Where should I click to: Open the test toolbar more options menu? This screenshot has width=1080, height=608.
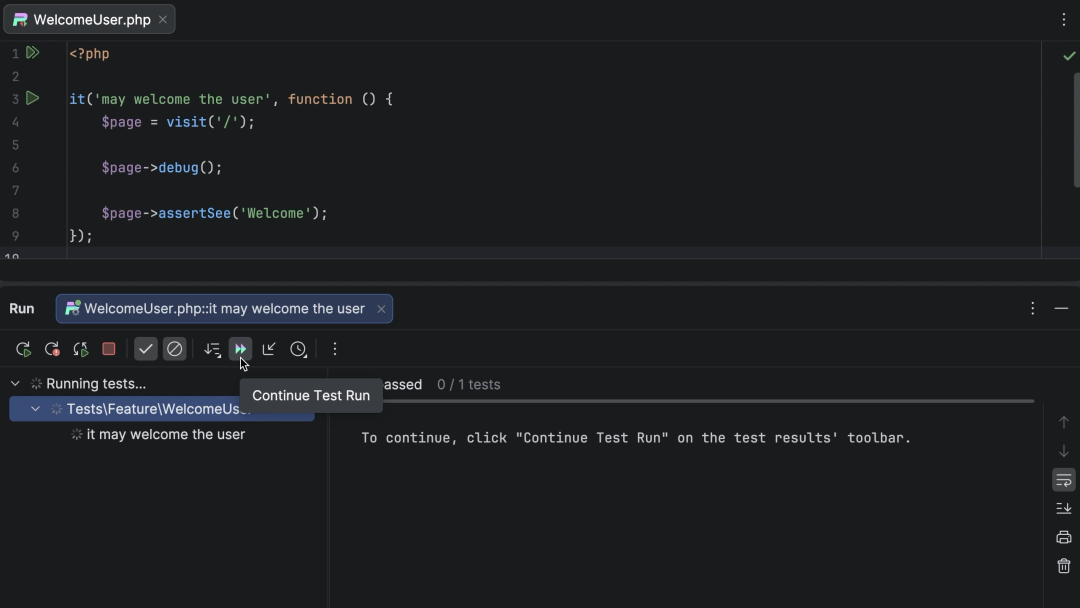(335, 349)
